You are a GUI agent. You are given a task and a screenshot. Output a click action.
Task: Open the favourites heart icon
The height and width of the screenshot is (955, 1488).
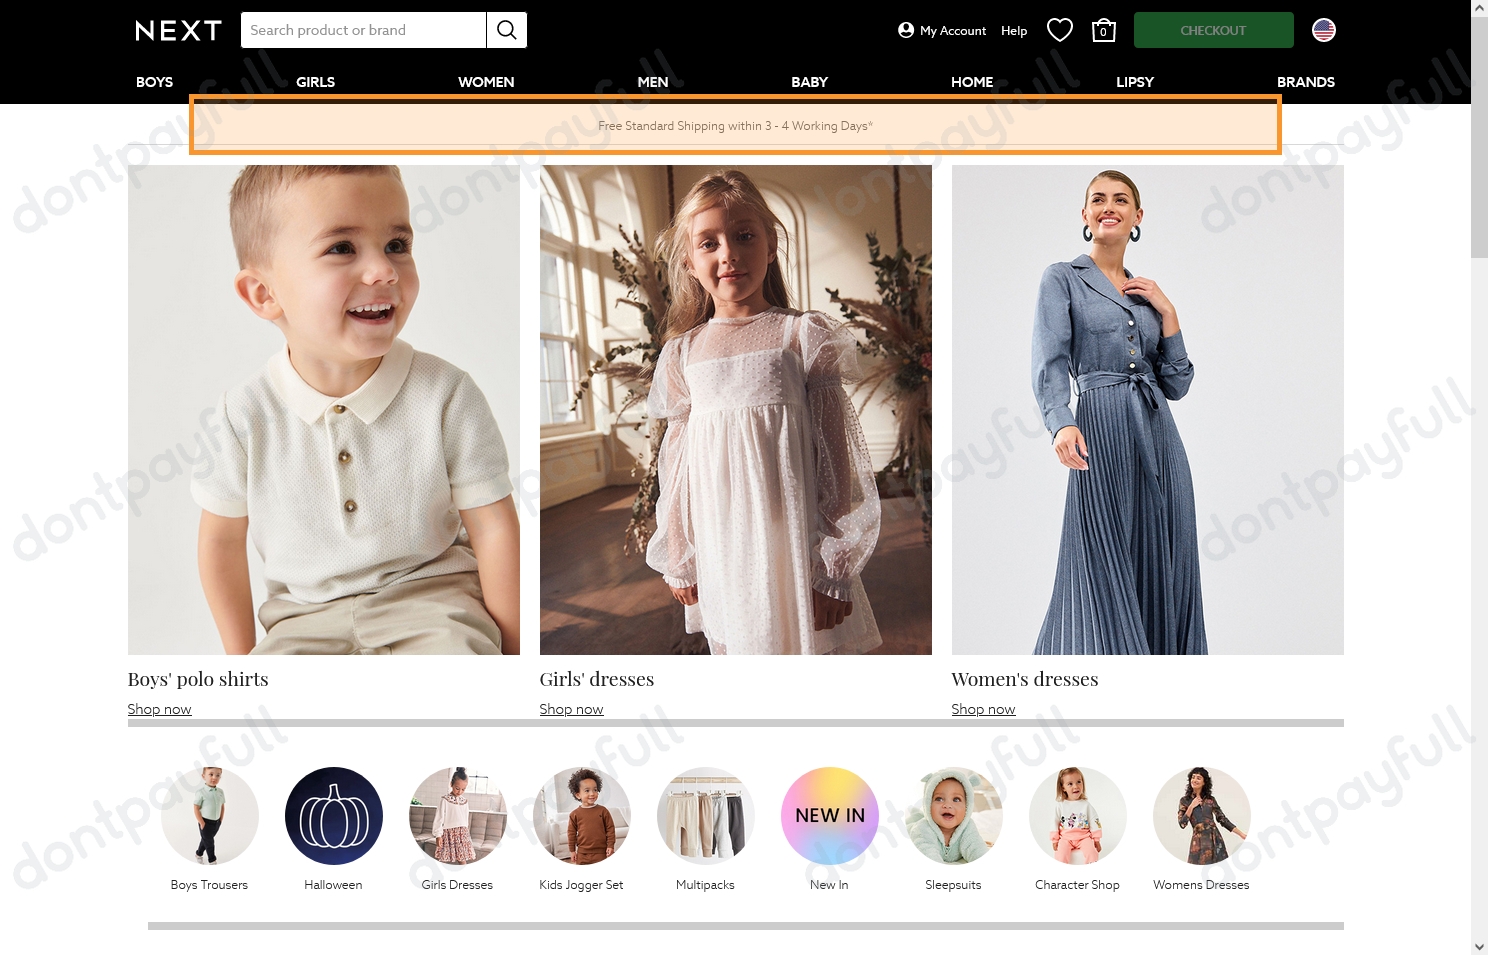tap(1060, 30)
